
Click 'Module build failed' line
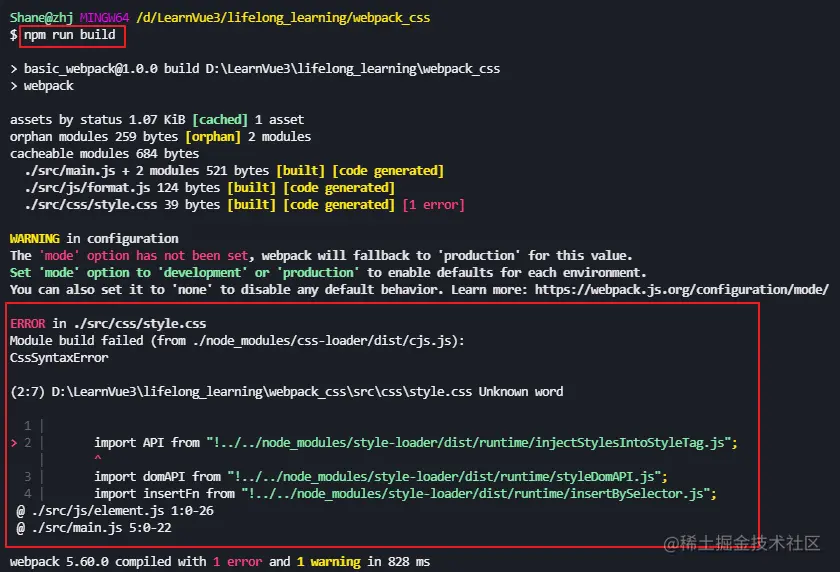pos(237,341)
